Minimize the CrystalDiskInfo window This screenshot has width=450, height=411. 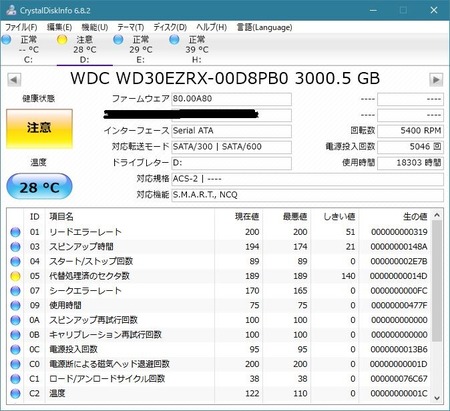coord(373,10)
